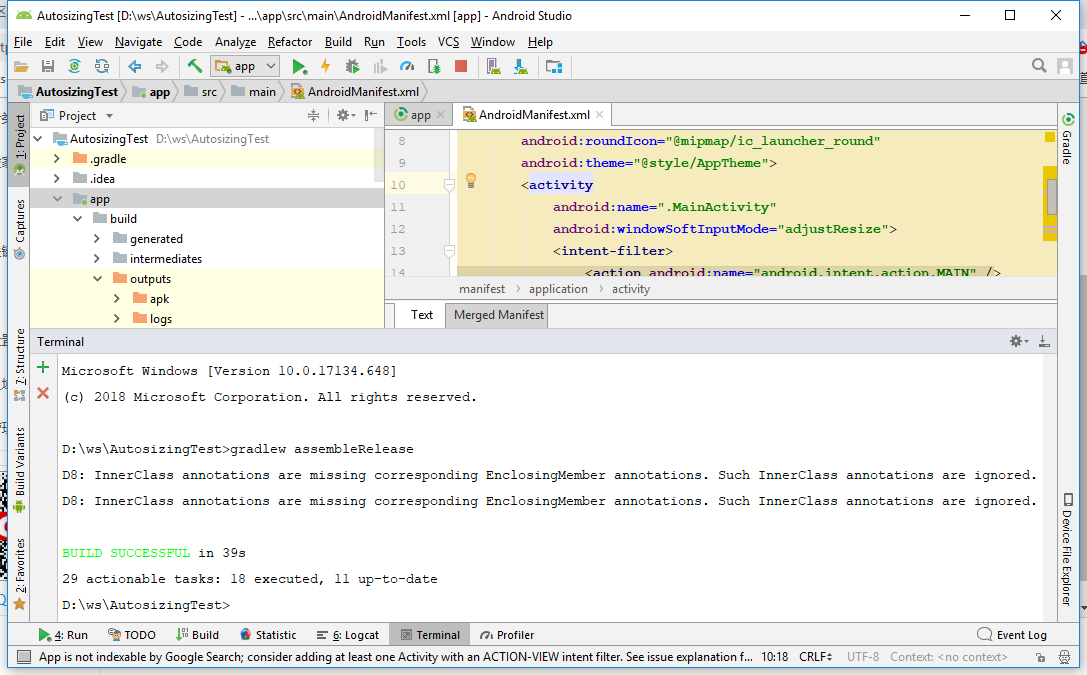The height and width of the screenshot is (675, 1087).
Task: Click the yellow intention lightbulb on line 10
Action: (x=471, y=181)
